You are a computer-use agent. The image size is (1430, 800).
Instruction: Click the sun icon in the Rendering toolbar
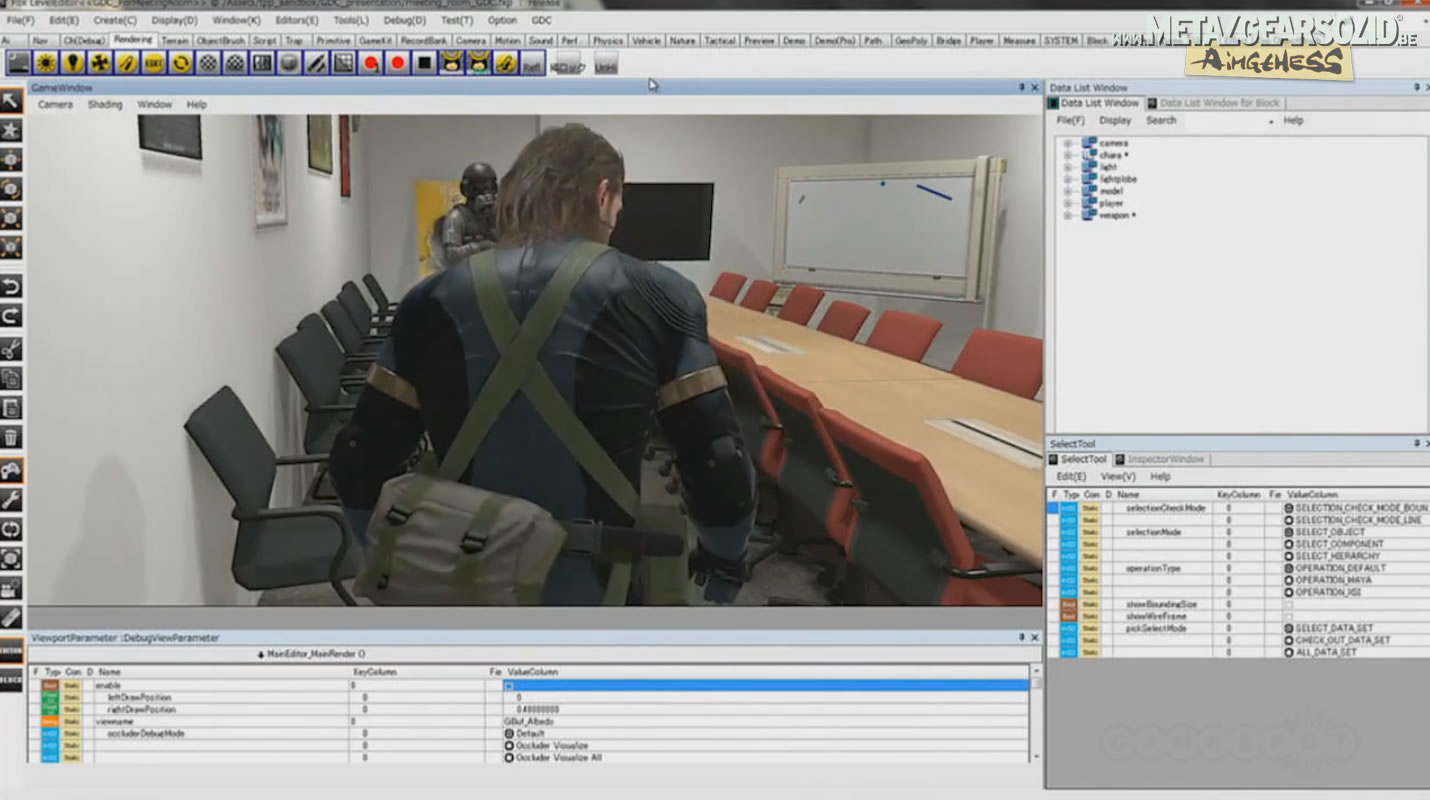click(x=46, y=63)
